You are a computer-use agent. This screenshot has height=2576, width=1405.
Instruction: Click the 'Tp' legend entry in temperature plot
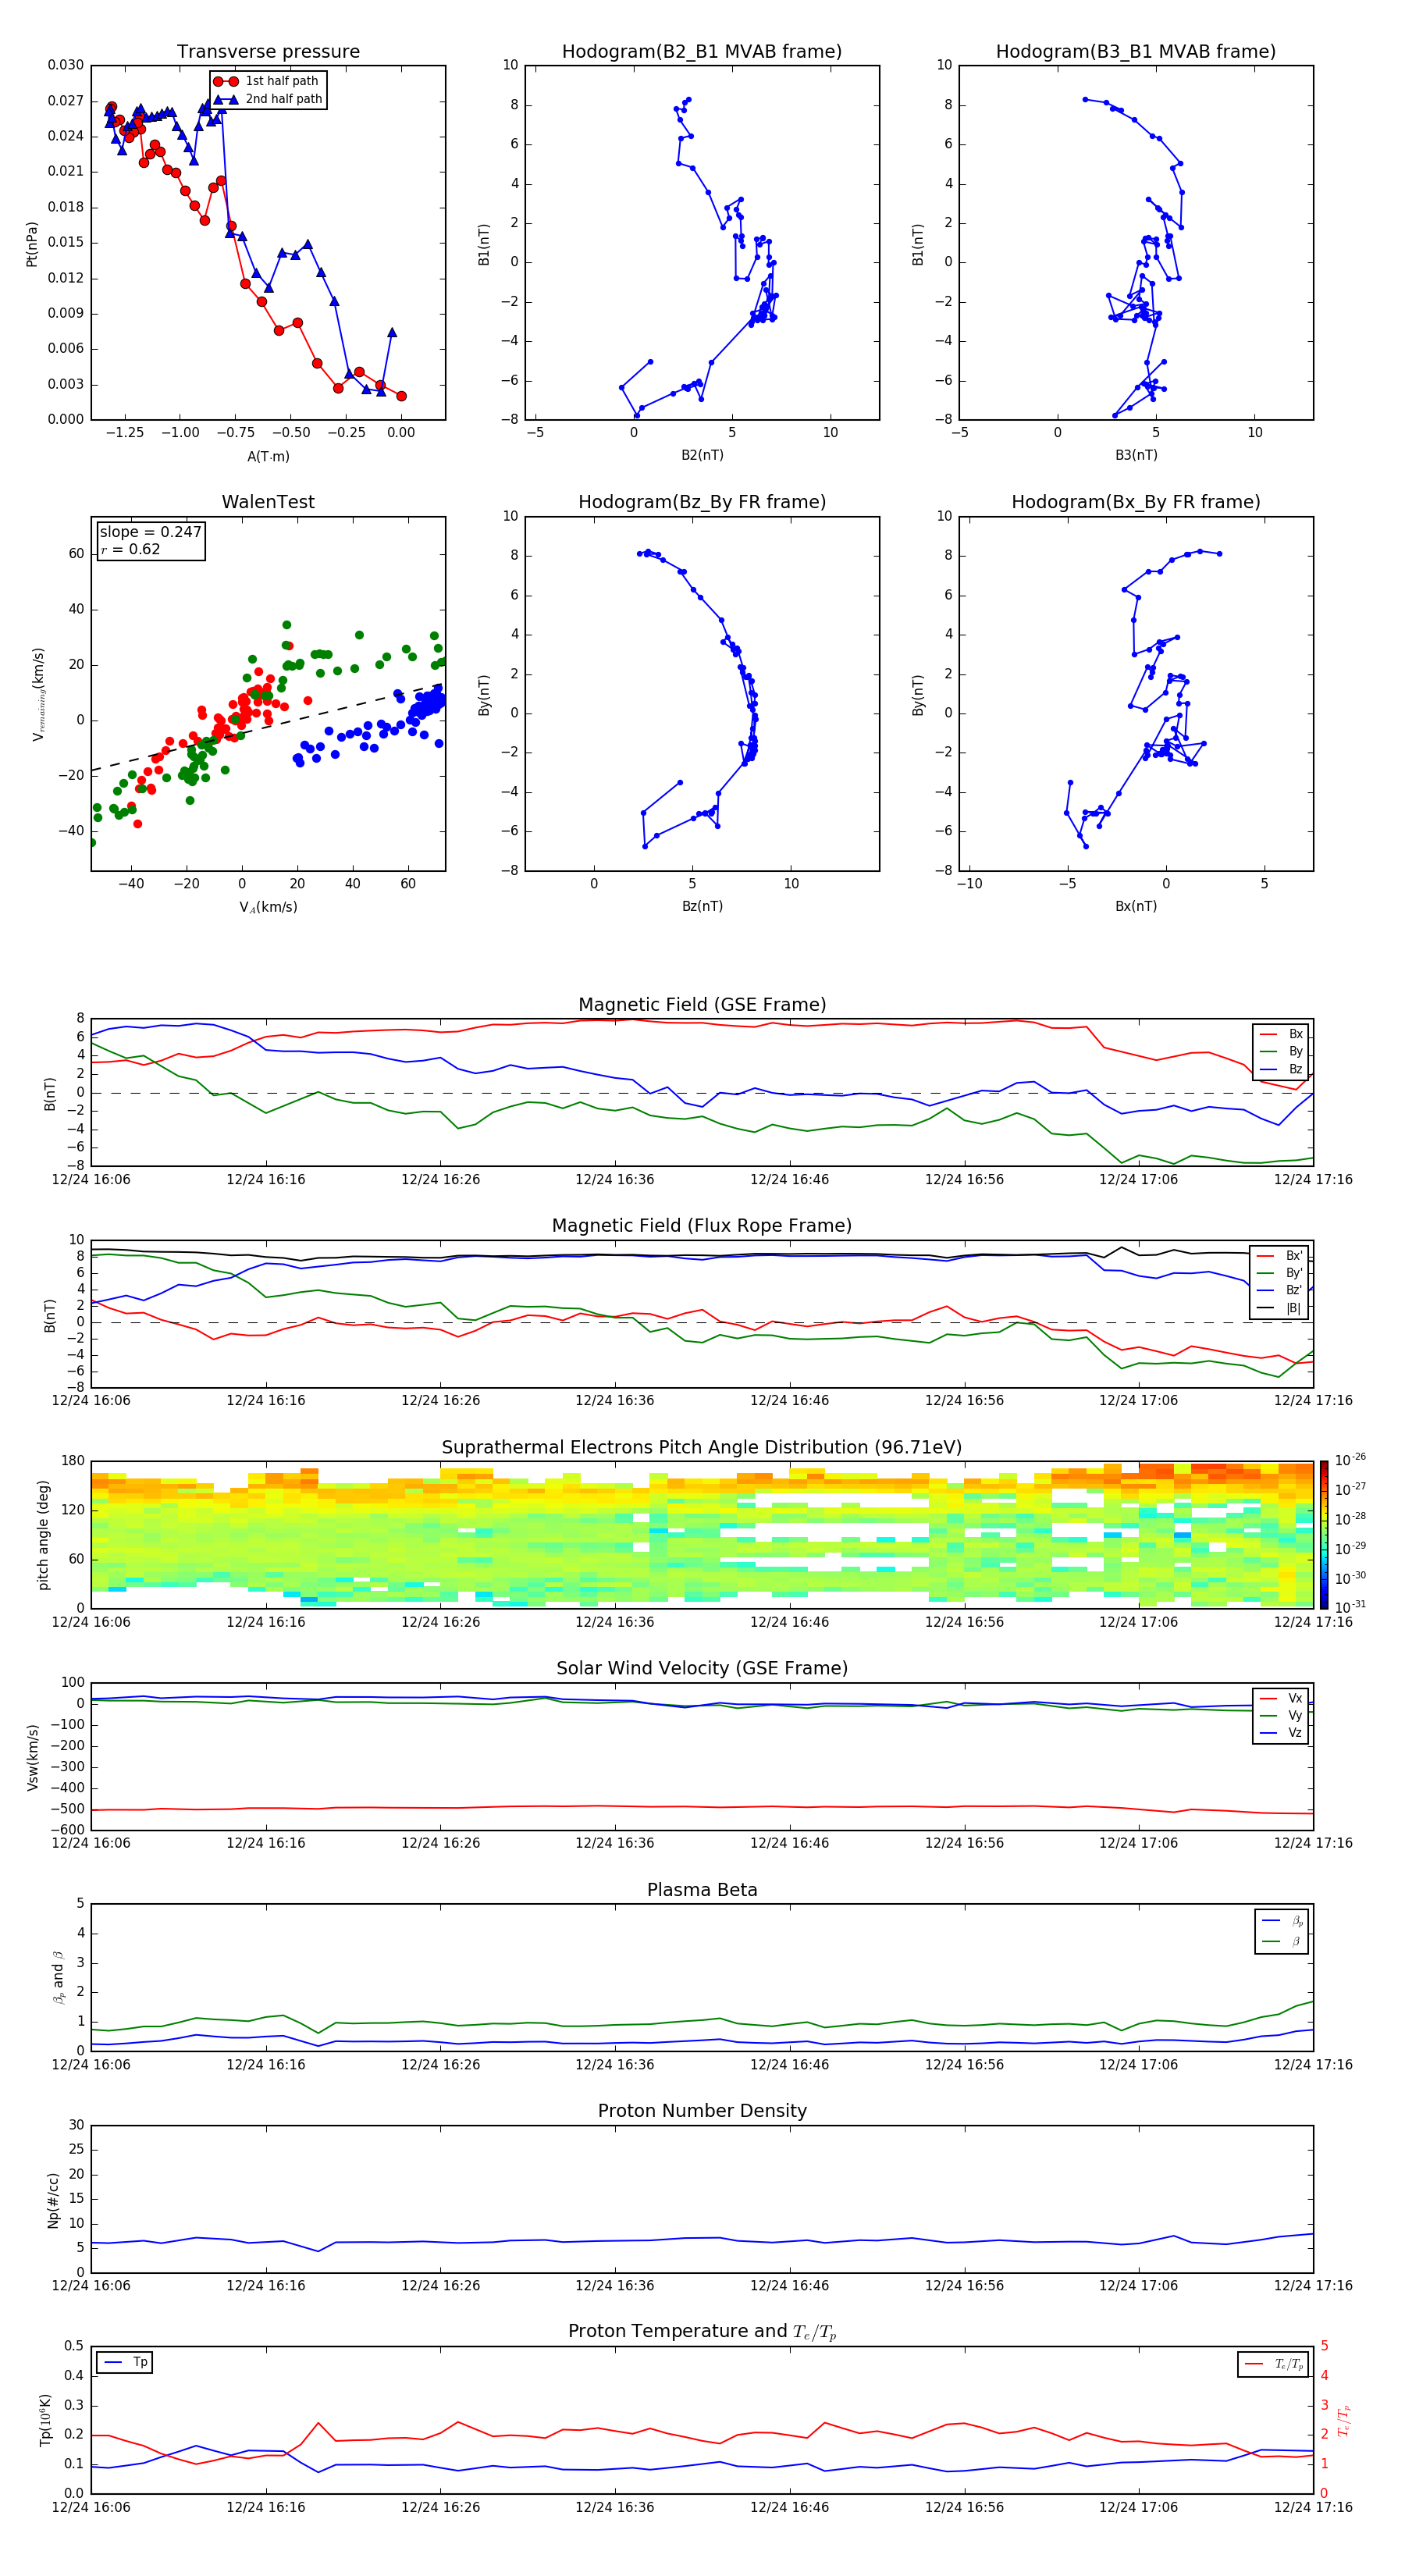(x=125, y=2362)
